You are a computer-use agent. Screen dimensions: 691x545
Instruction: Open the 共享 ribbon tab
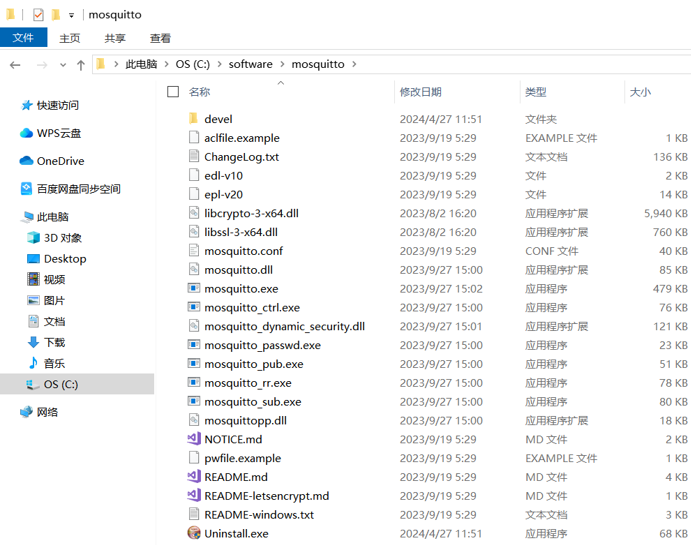tap(115, 38)
